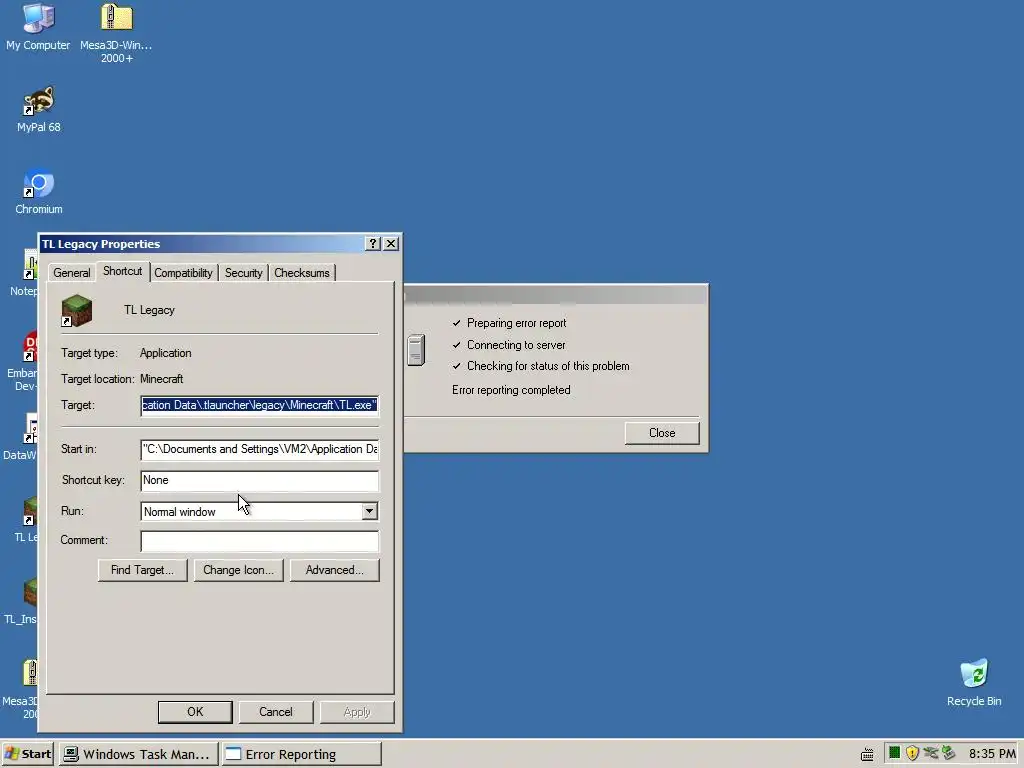Click 'Checking for status of this problem'
Viewport: 1024px width, 768px height.
pyautogui.click(x=548, y=366)
